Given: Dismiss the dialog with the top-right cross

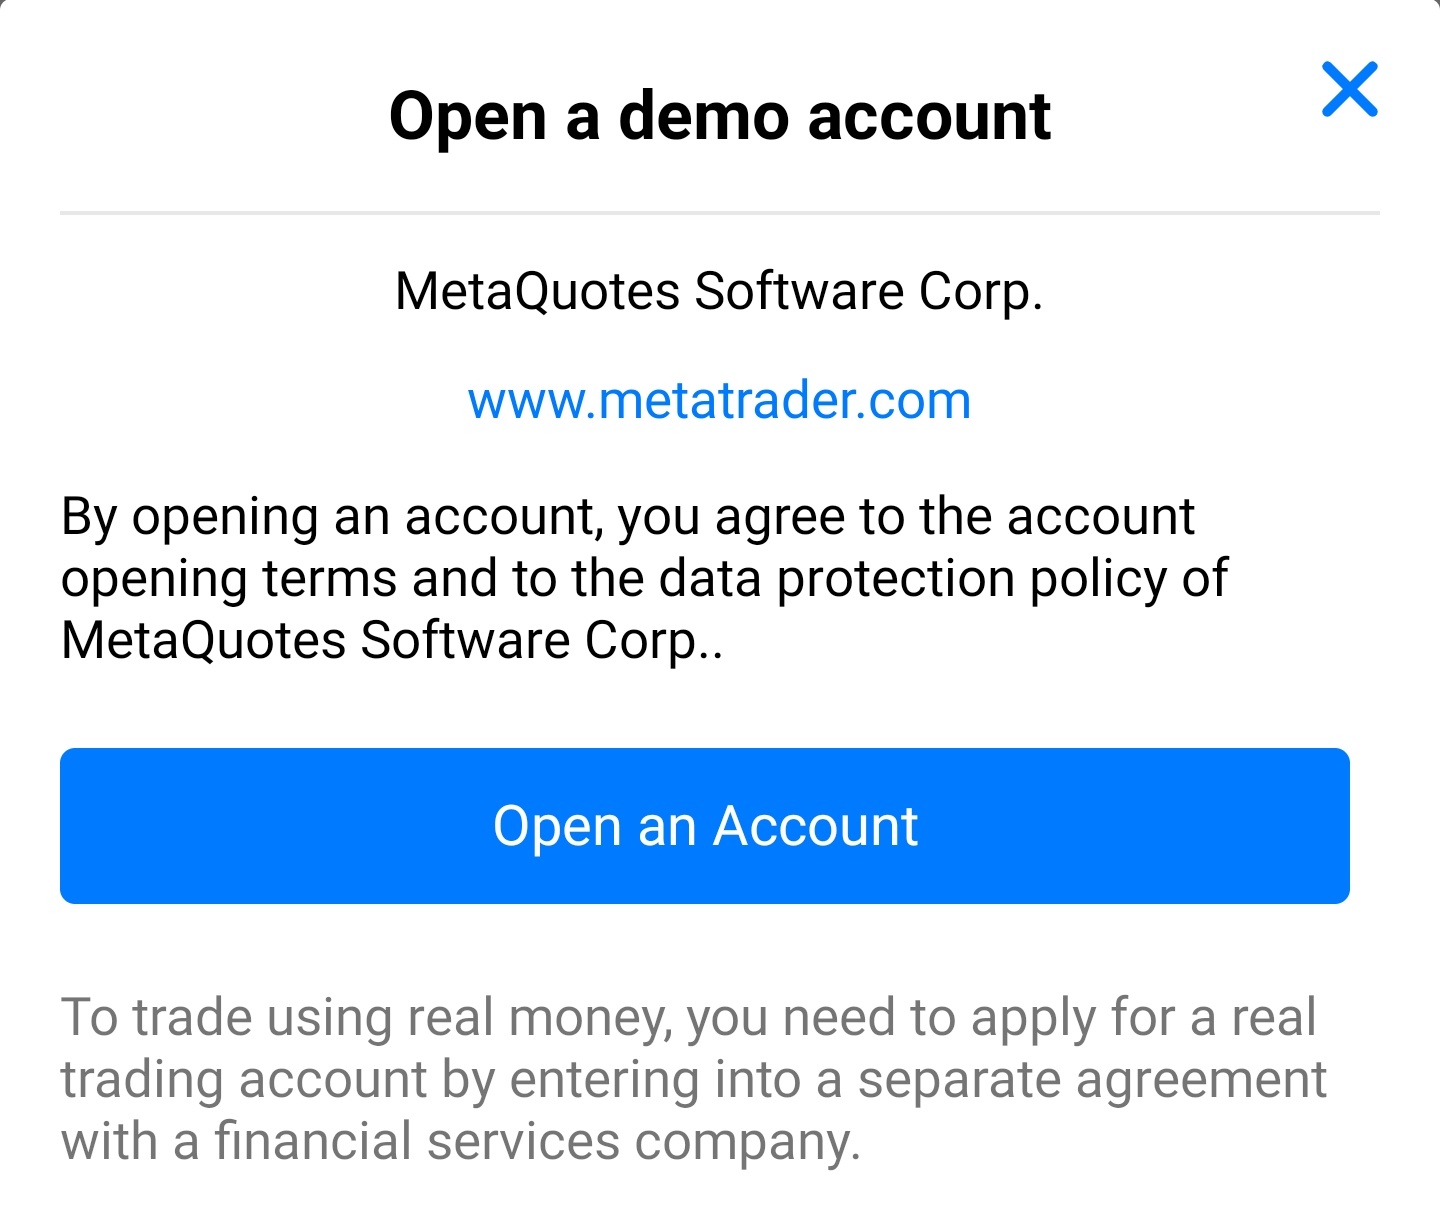Looking at the screenshot, I should pyautogui.click(x=1349, y=89).
